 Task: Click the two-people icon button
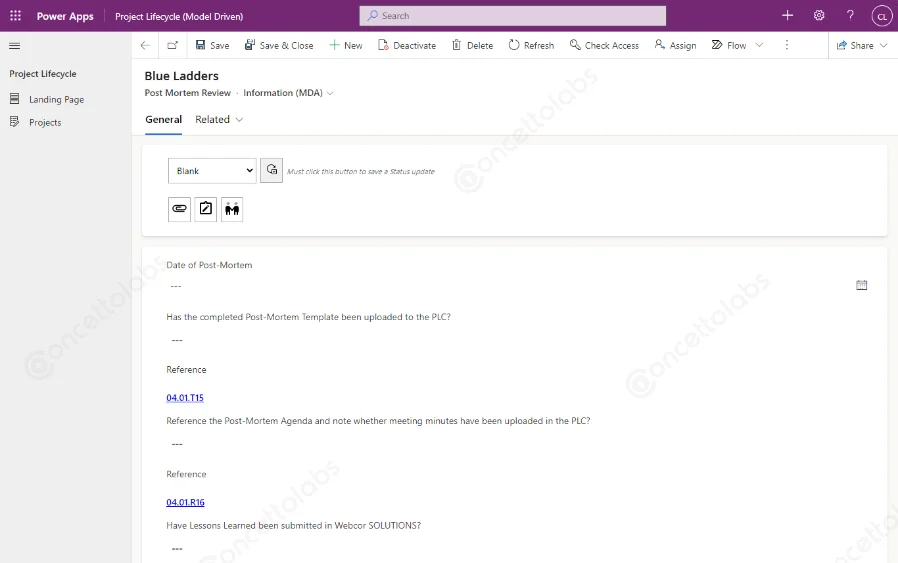point(232,209)
